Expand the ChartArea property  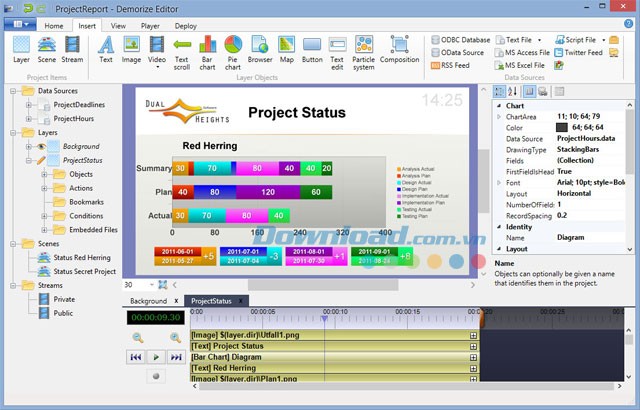click(499, 117)
